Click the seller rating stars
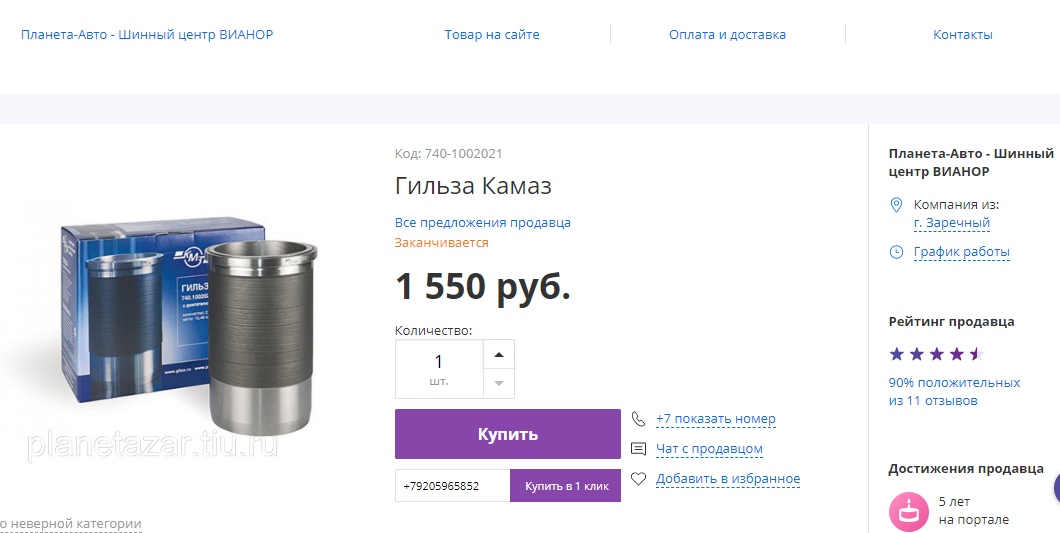The height and width of the screenshot is (533, 1060). click(x=936, y=354)
